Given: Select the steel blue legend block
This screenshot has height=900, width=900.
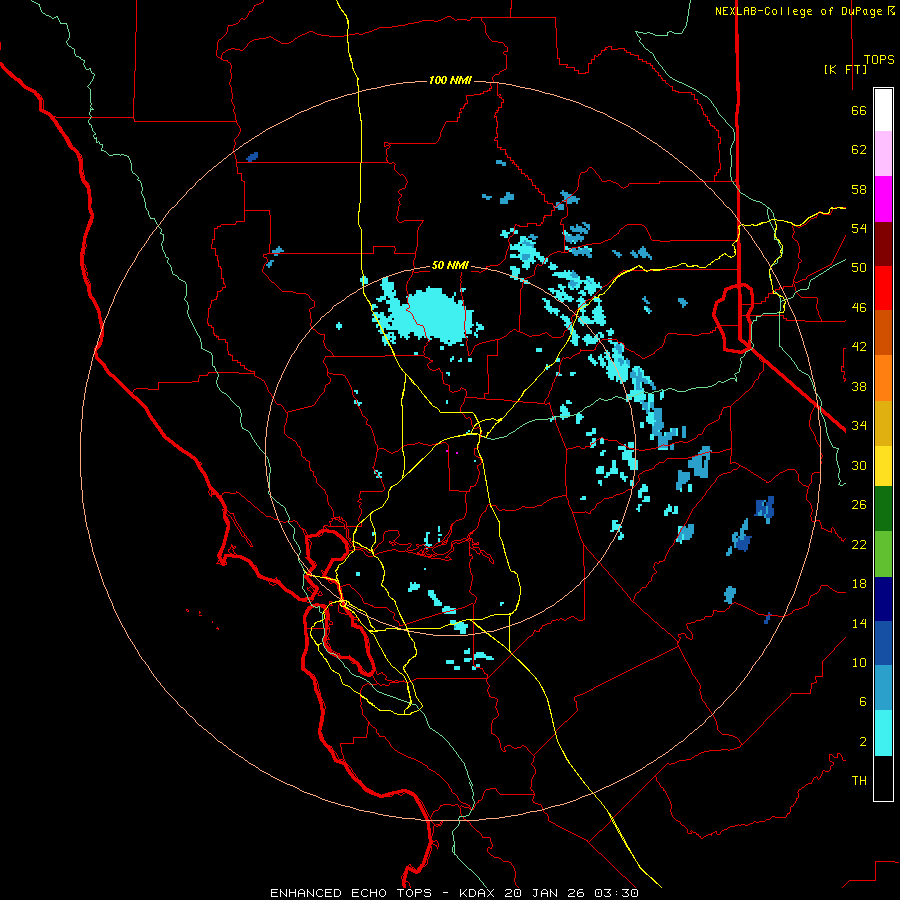Looking at the screenshot, I should click(x=883, y=688).
